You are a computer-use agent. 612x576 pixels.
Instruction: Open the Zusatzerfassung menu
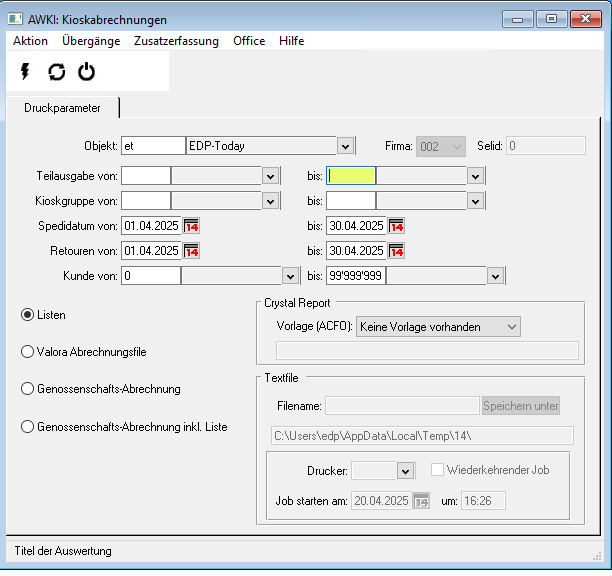(176, 41)
